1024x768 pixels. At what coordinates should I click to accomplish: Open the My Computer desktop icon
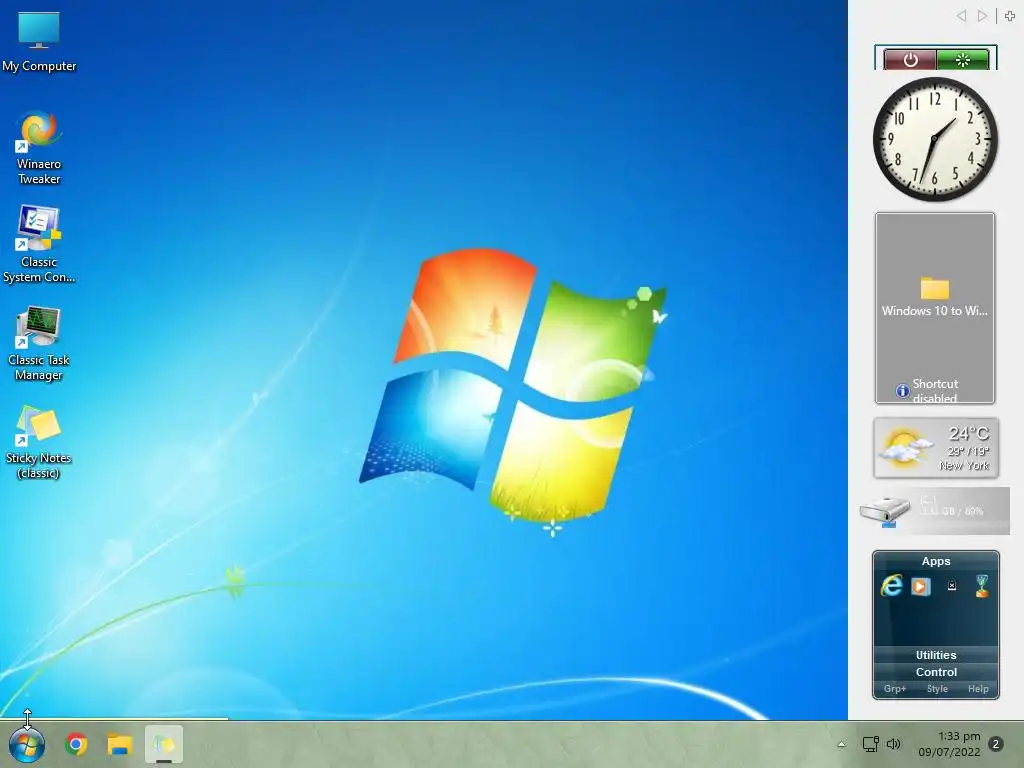pyautogui.click(x=39, y=41)
